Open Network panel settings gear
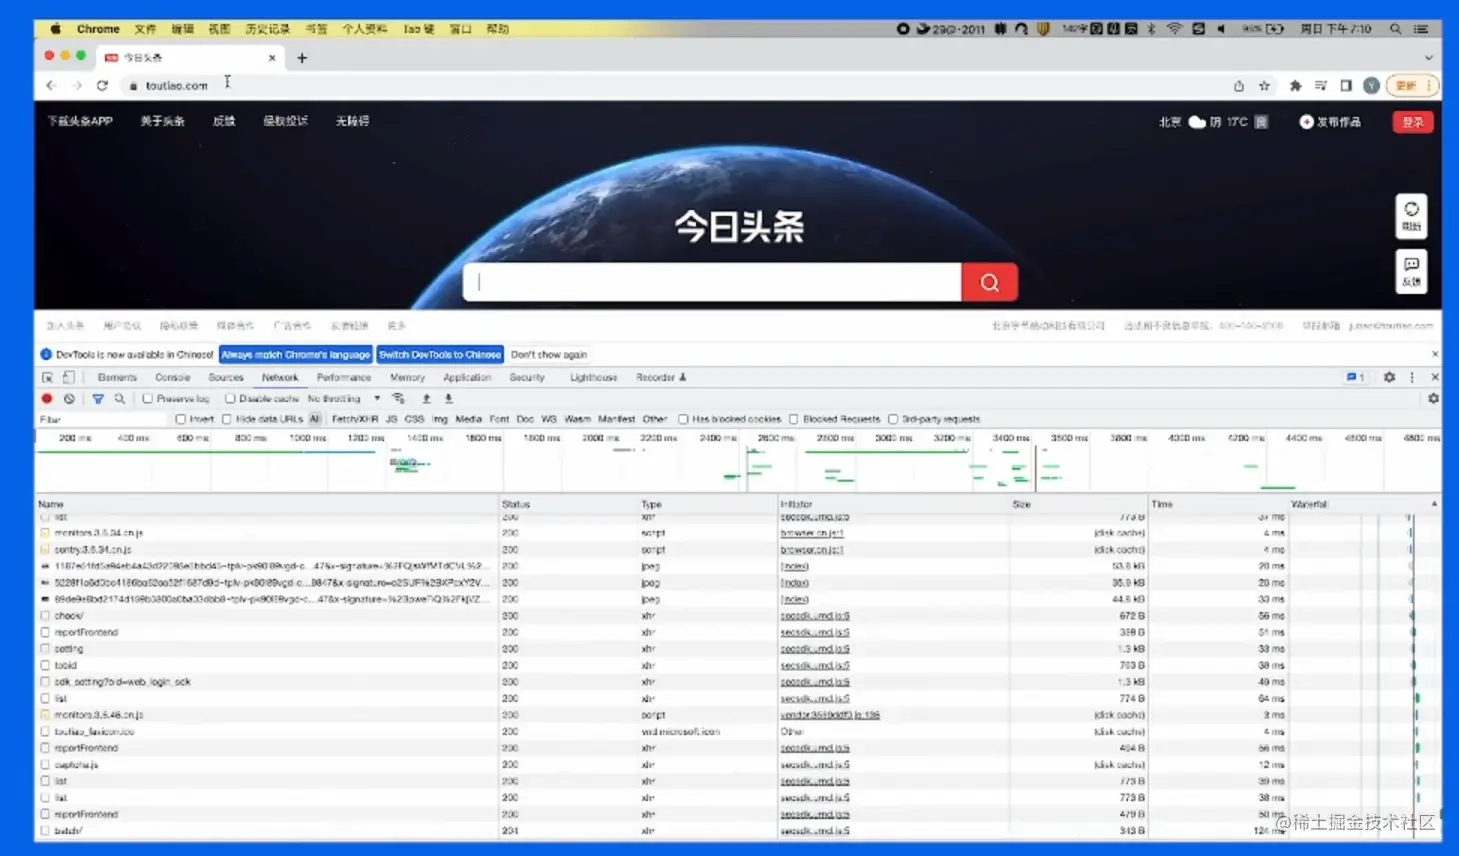1459x856 pixels. pyautogui.click(x=1433, y=399)
